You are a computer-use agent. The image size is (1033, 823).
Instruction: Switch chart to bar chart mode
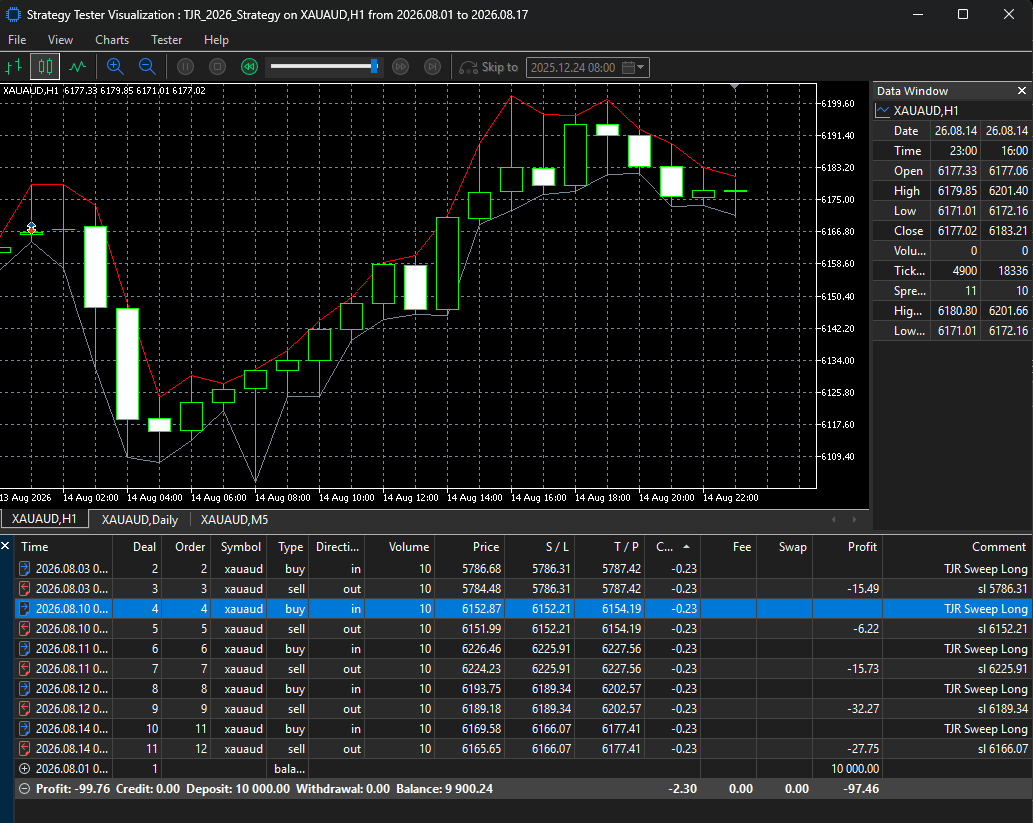[13, 67]
